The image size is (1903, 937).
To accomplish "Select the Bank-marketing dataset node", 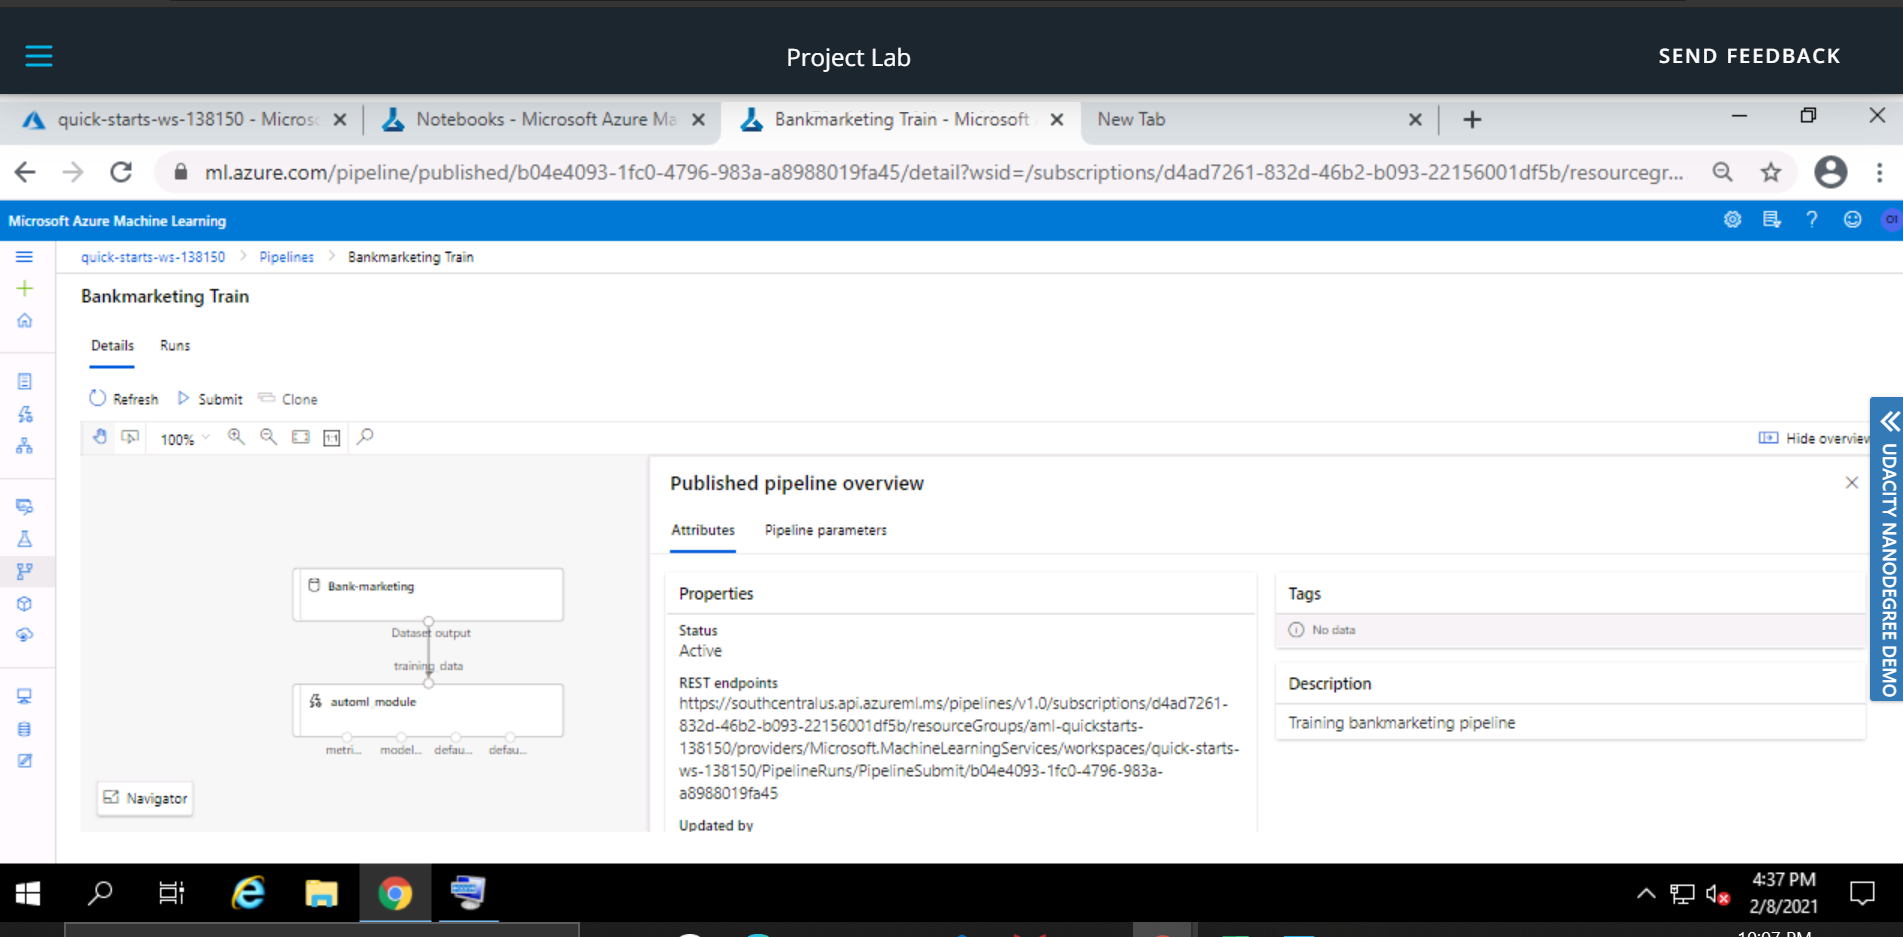I will 428,594.
